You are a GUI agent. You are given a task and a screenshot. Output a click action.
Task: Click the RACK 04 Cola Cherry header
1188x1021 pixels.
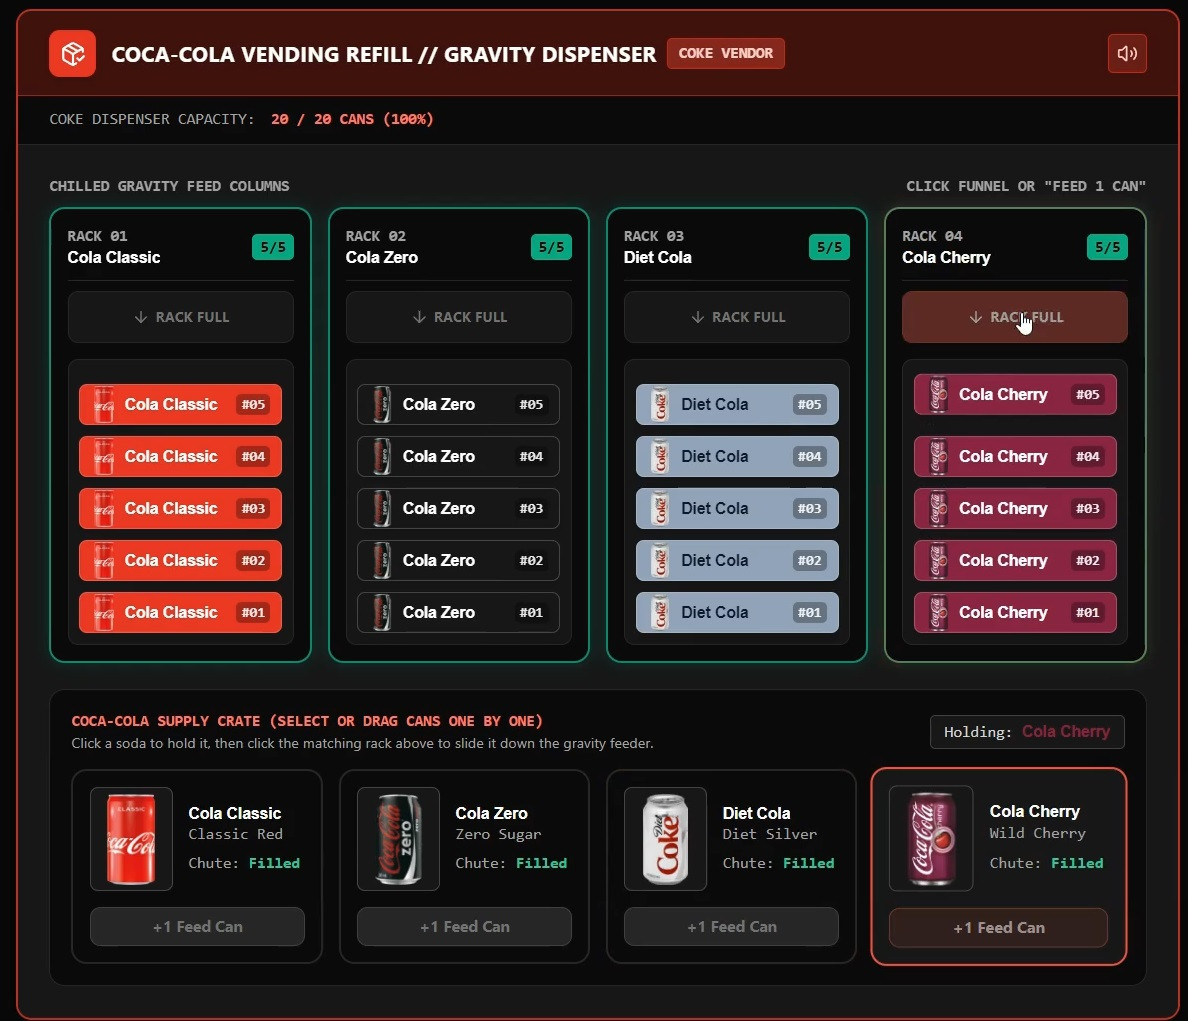point(946,247)
